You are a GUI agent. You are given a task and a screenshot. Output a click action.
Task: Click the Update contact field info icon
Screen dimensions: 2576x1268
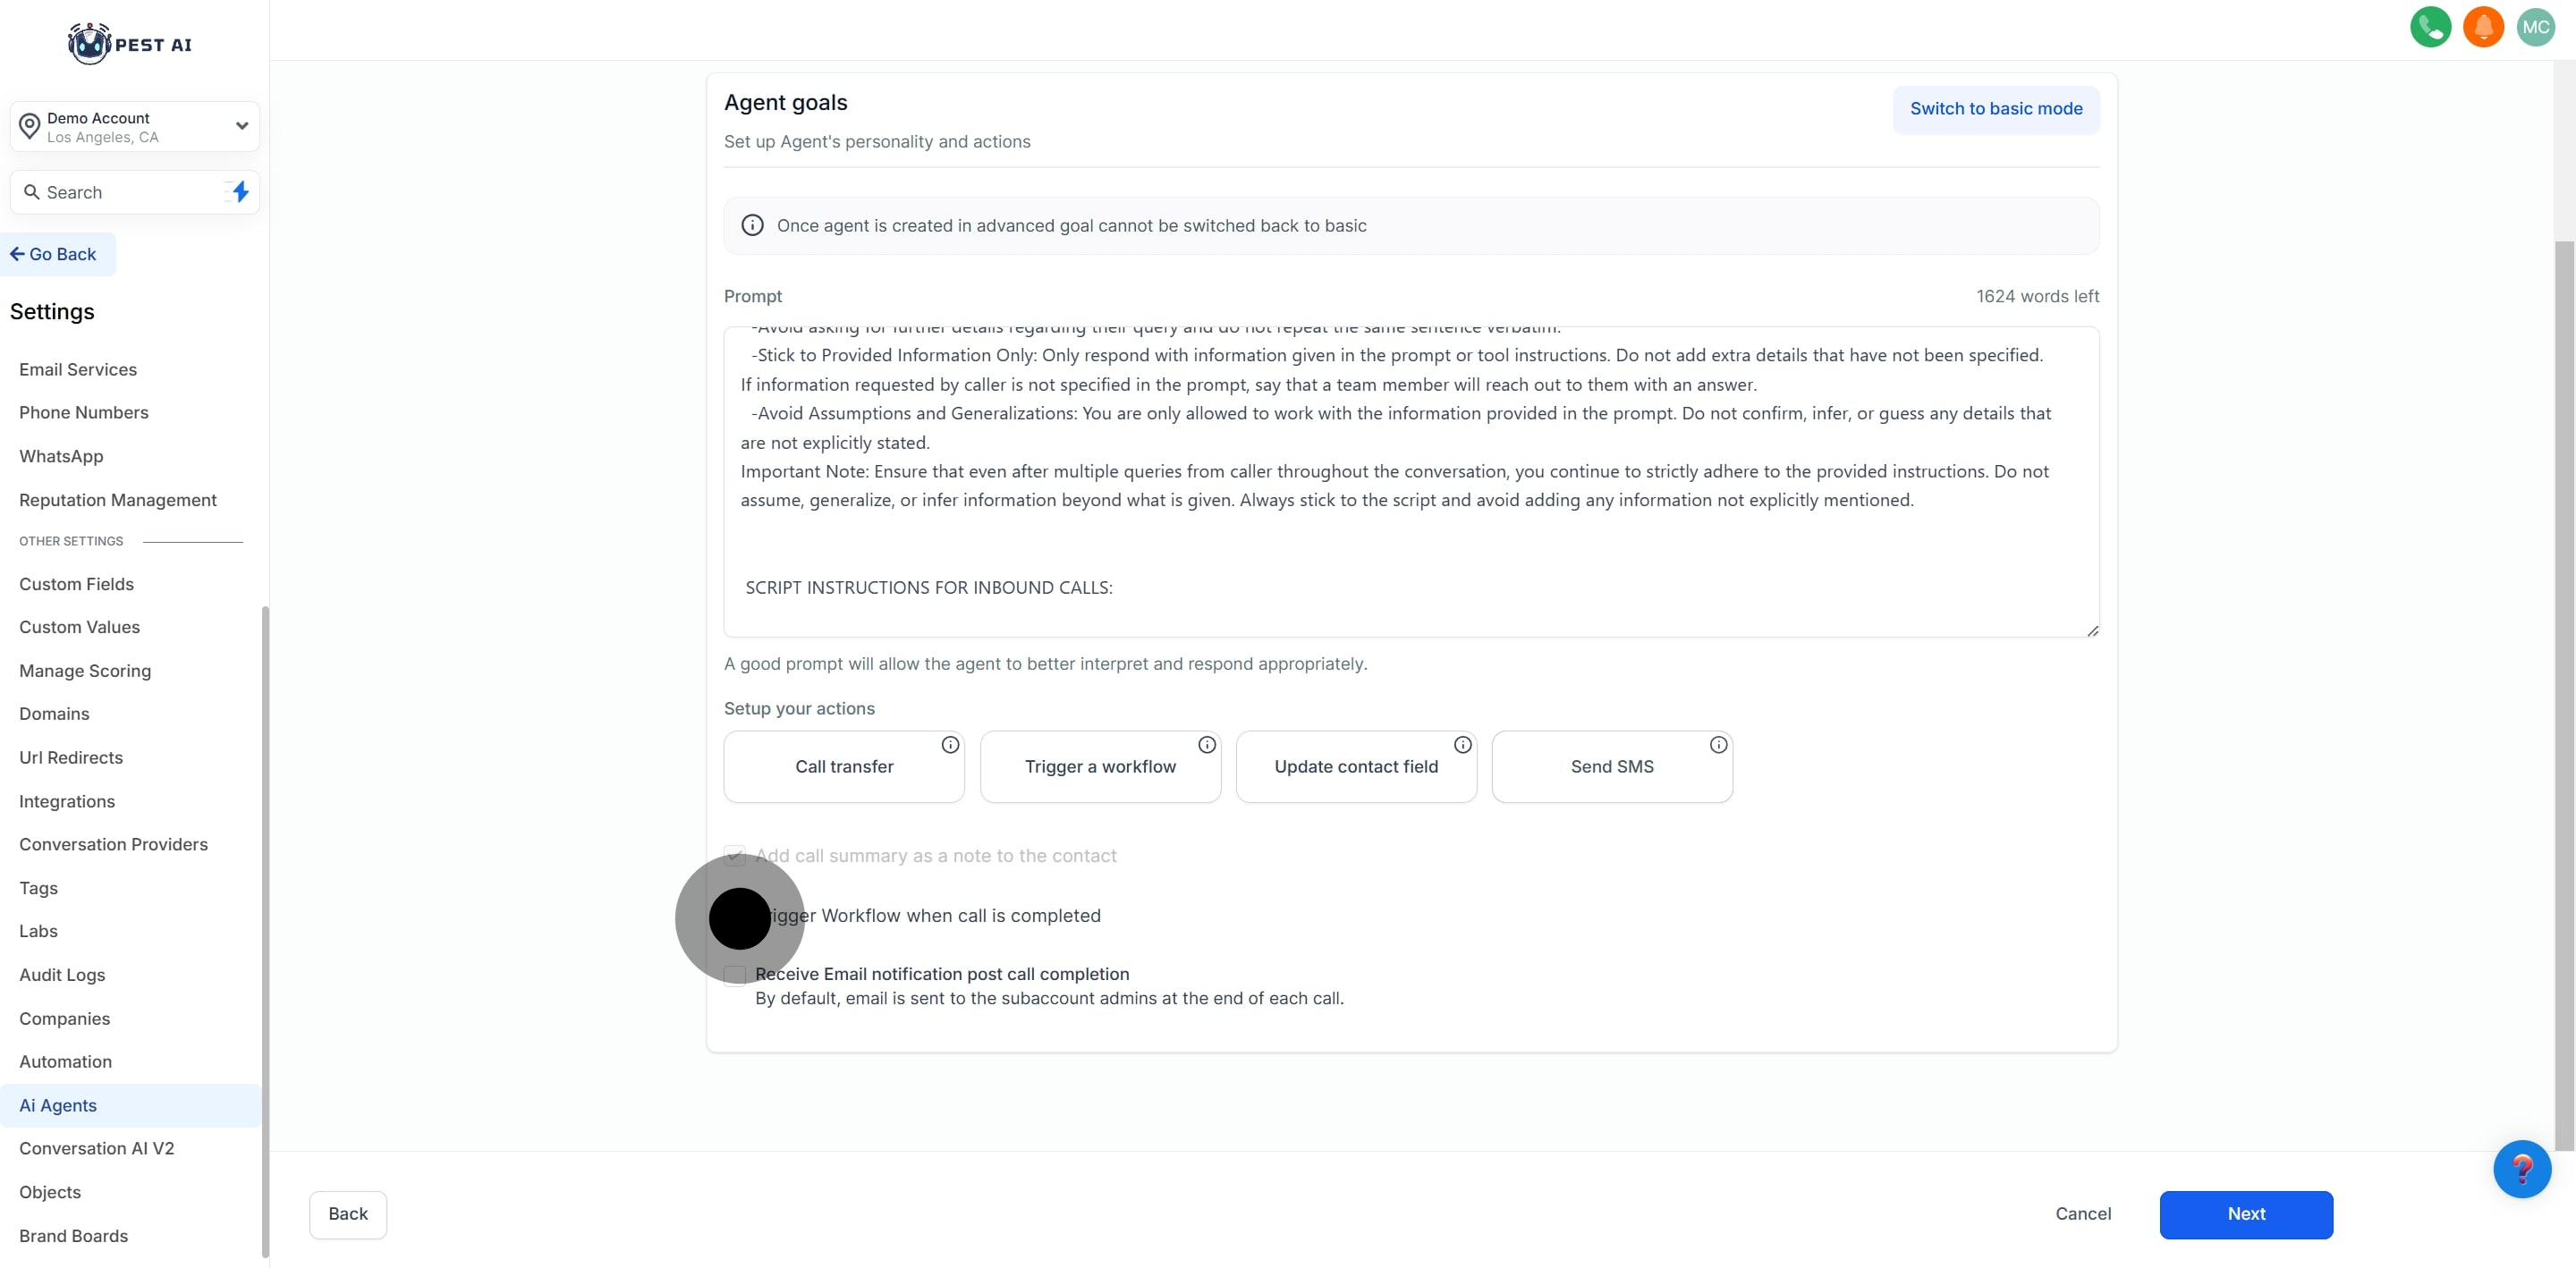1462,745
